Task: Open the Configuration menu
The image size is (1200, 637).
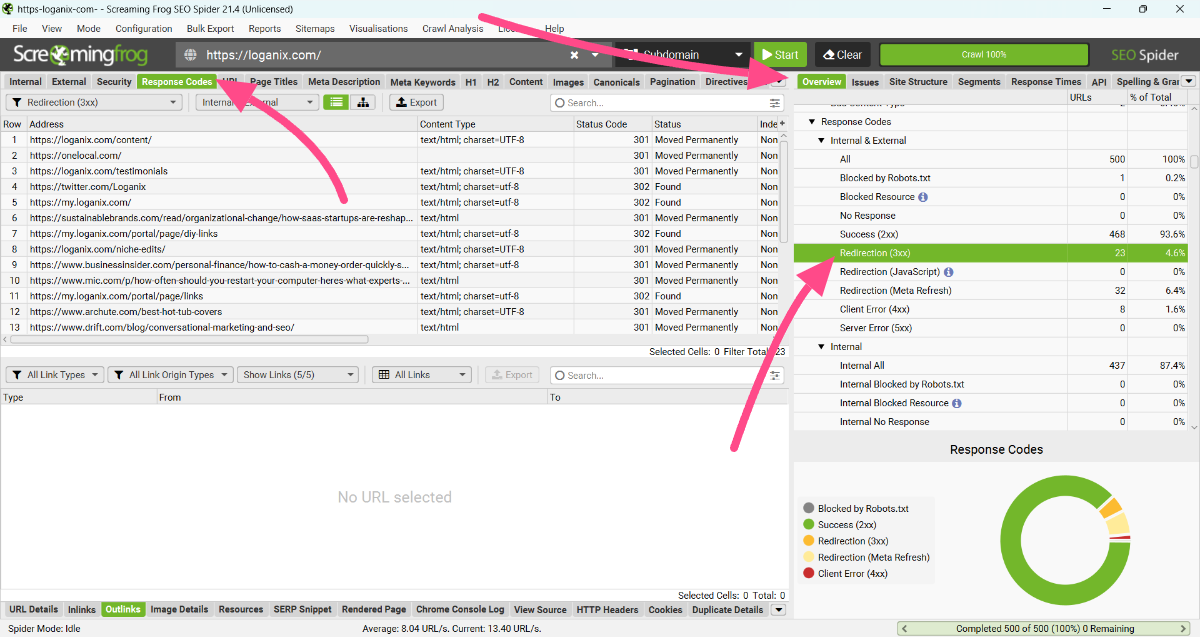Action: 143,29
